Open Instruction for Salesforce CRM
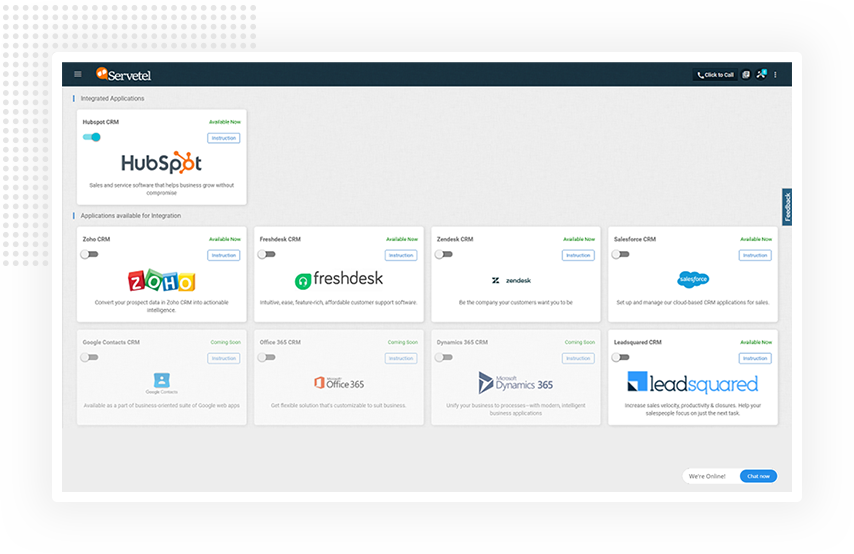Screen dimensions: 854x554 pos(755,255)
